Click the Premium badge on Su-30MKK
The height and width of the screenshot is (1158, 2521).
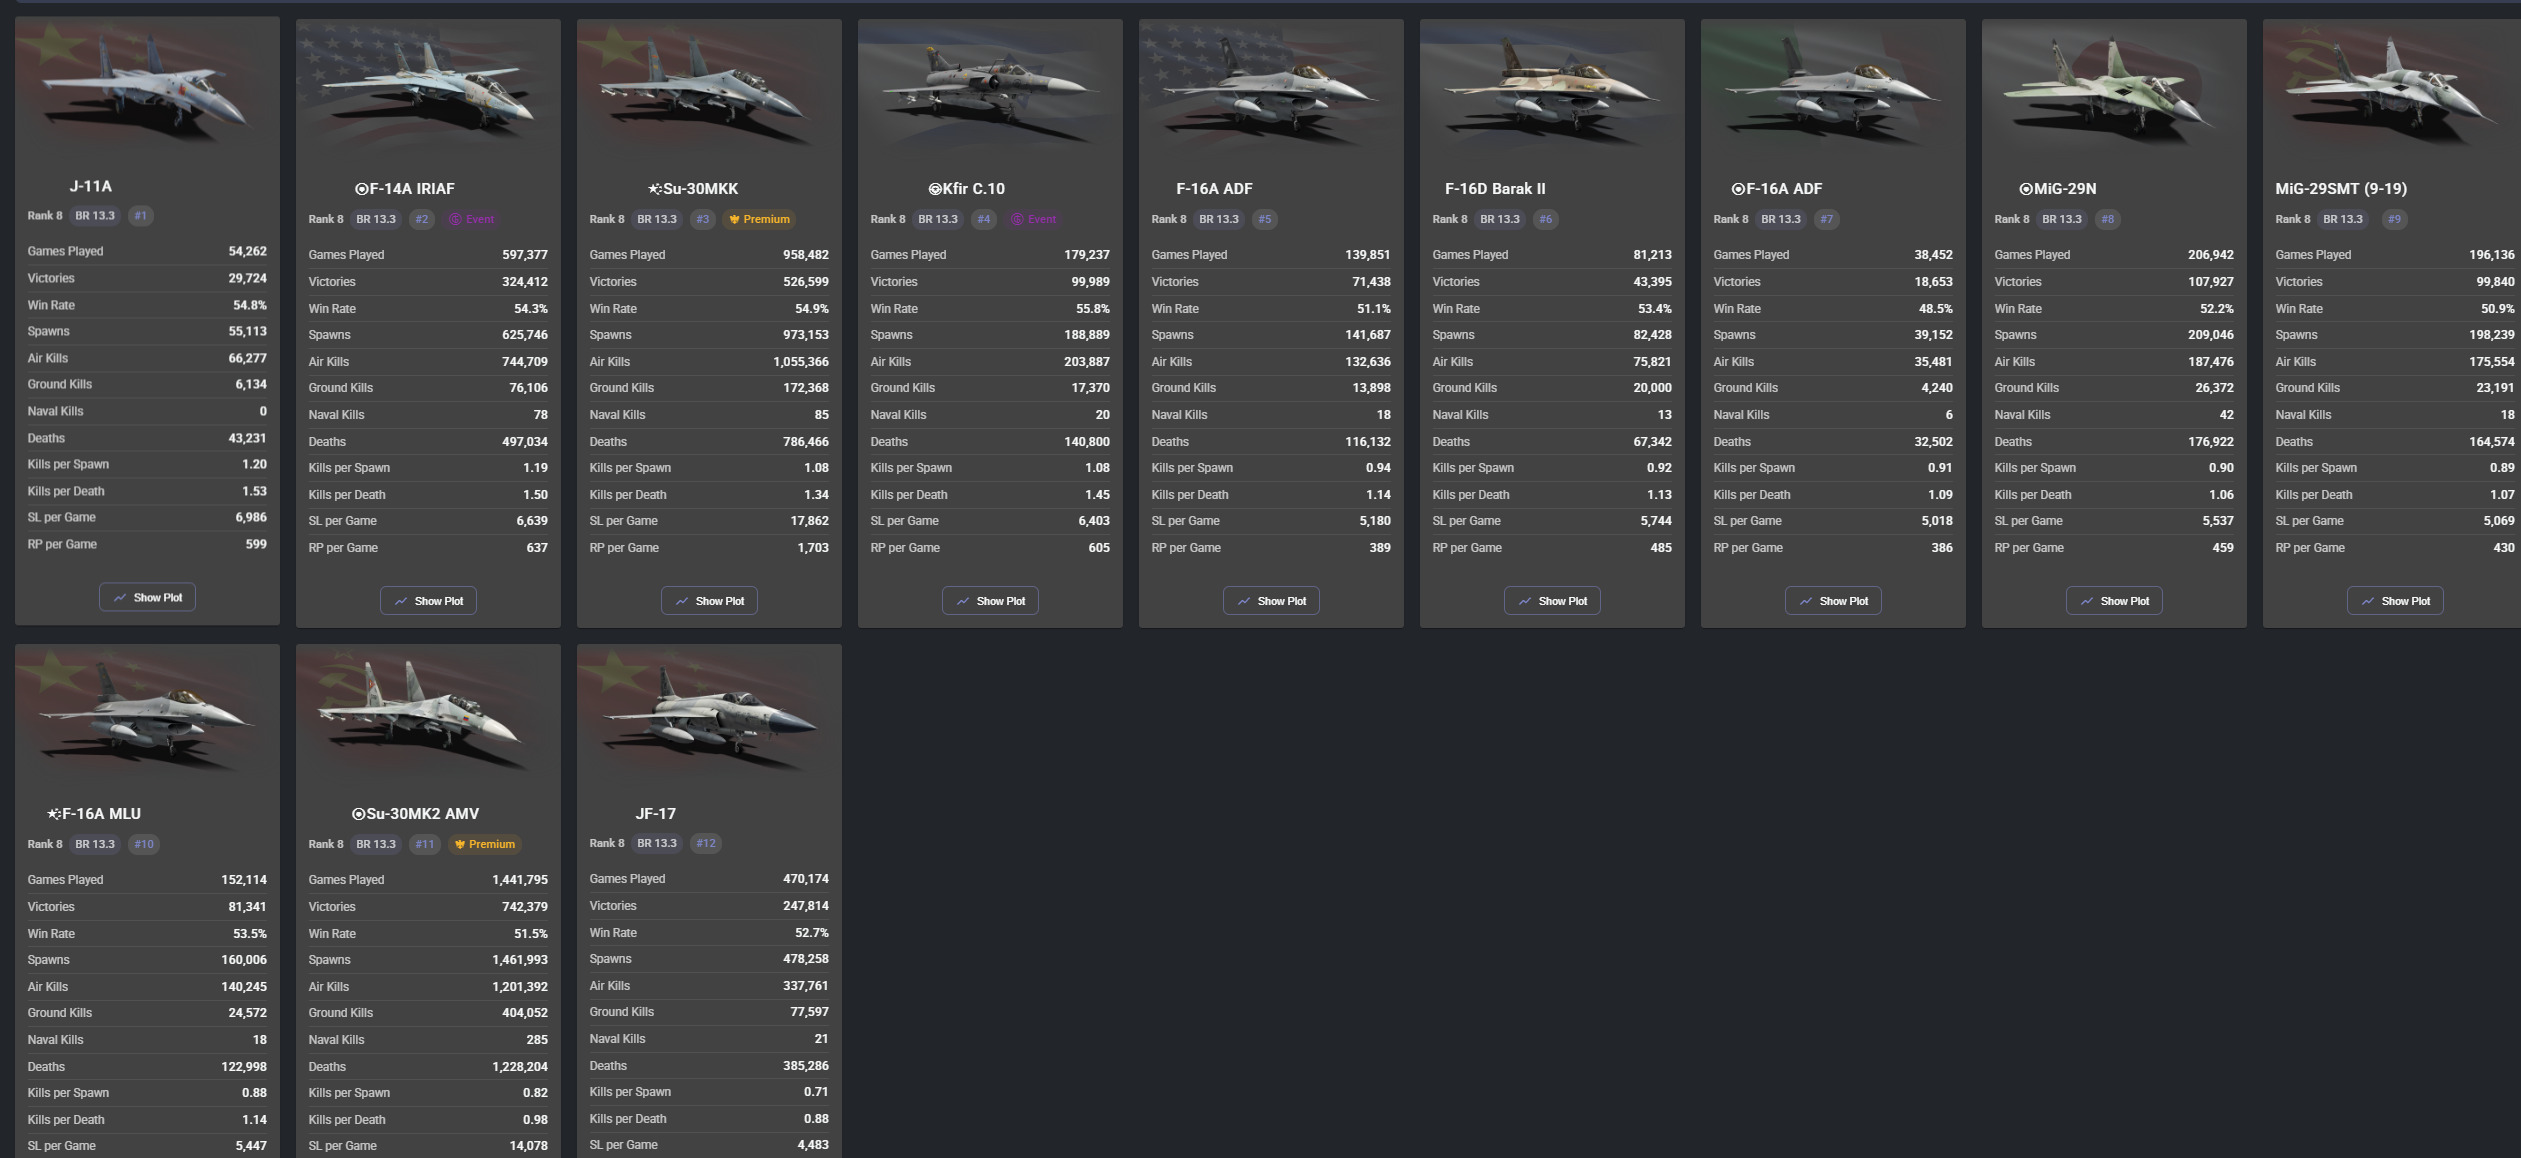(760, 219)
